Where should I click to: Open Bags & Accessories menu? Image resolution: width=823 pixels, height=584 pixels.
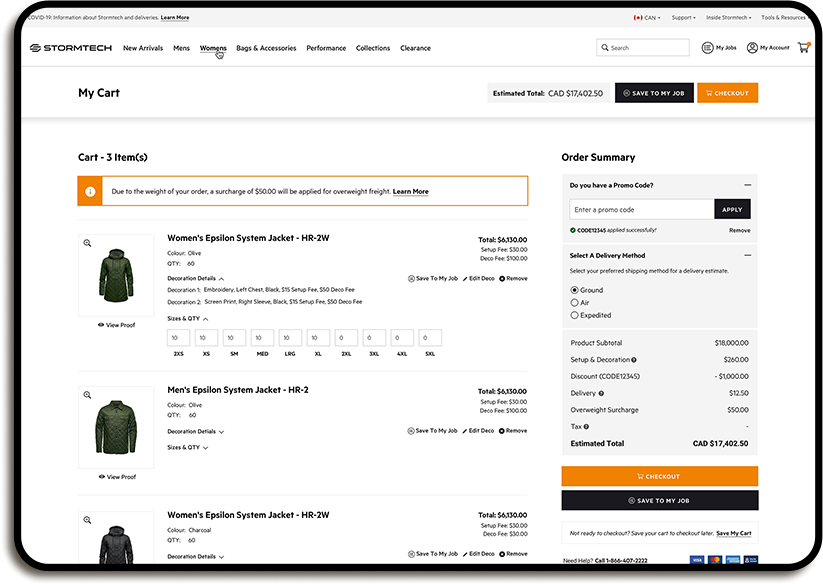tap(266, 48)
